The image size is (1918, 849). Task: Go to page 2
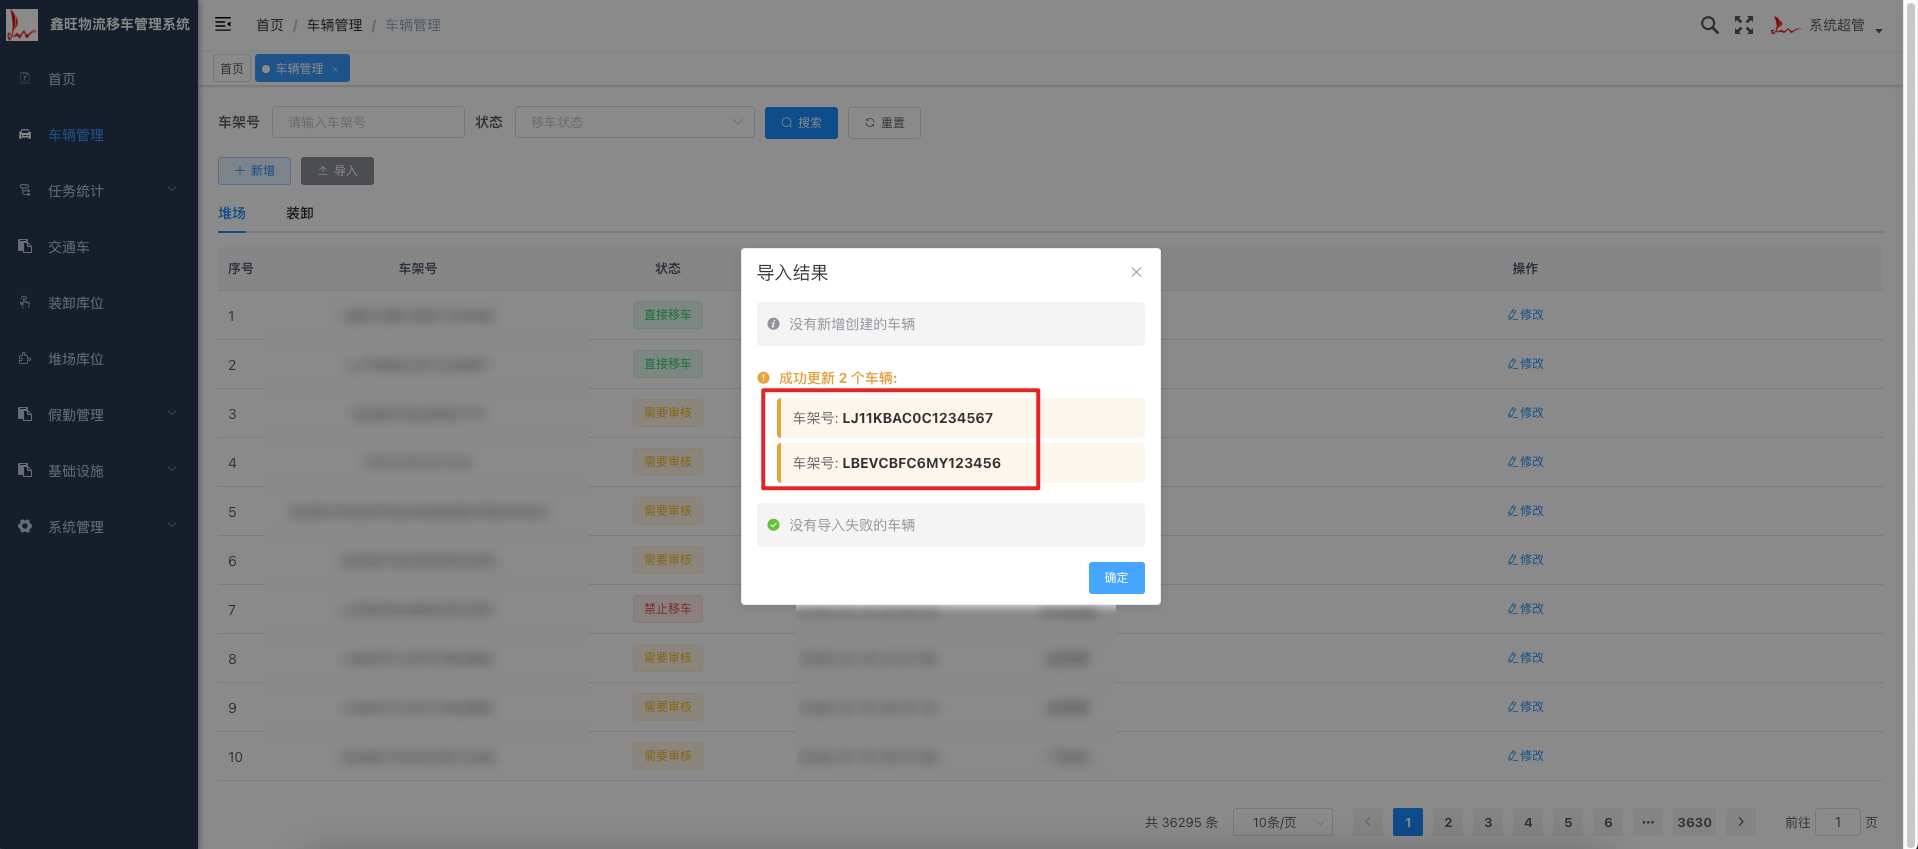coord(1448,822)
